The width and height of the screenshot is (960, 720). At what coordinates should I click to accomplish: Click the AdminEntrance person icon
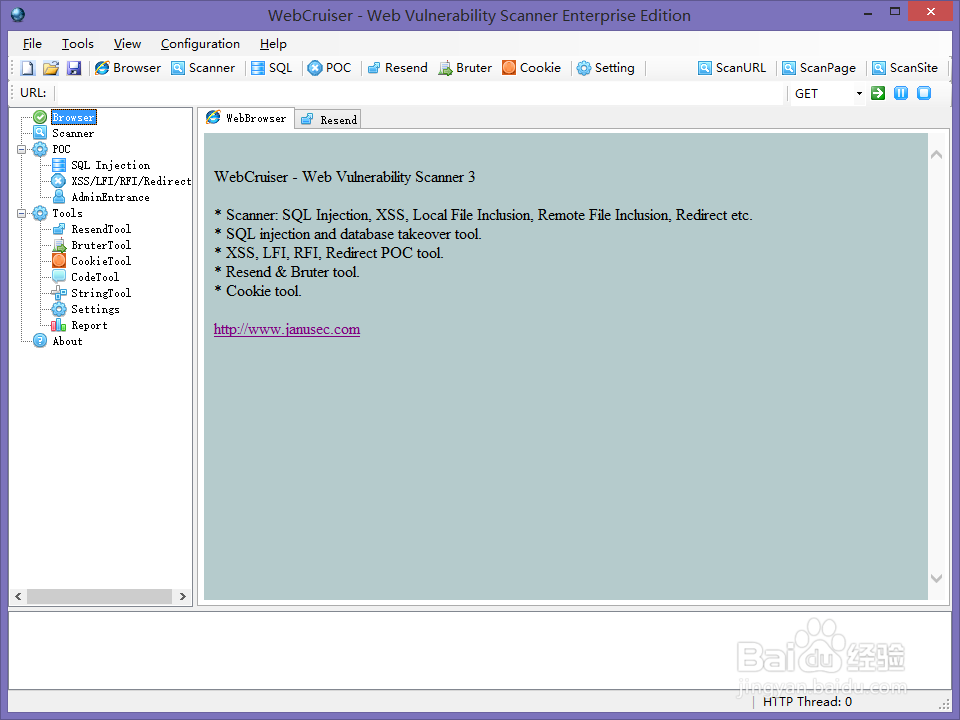pyautogui.click(x=59, y=197)
